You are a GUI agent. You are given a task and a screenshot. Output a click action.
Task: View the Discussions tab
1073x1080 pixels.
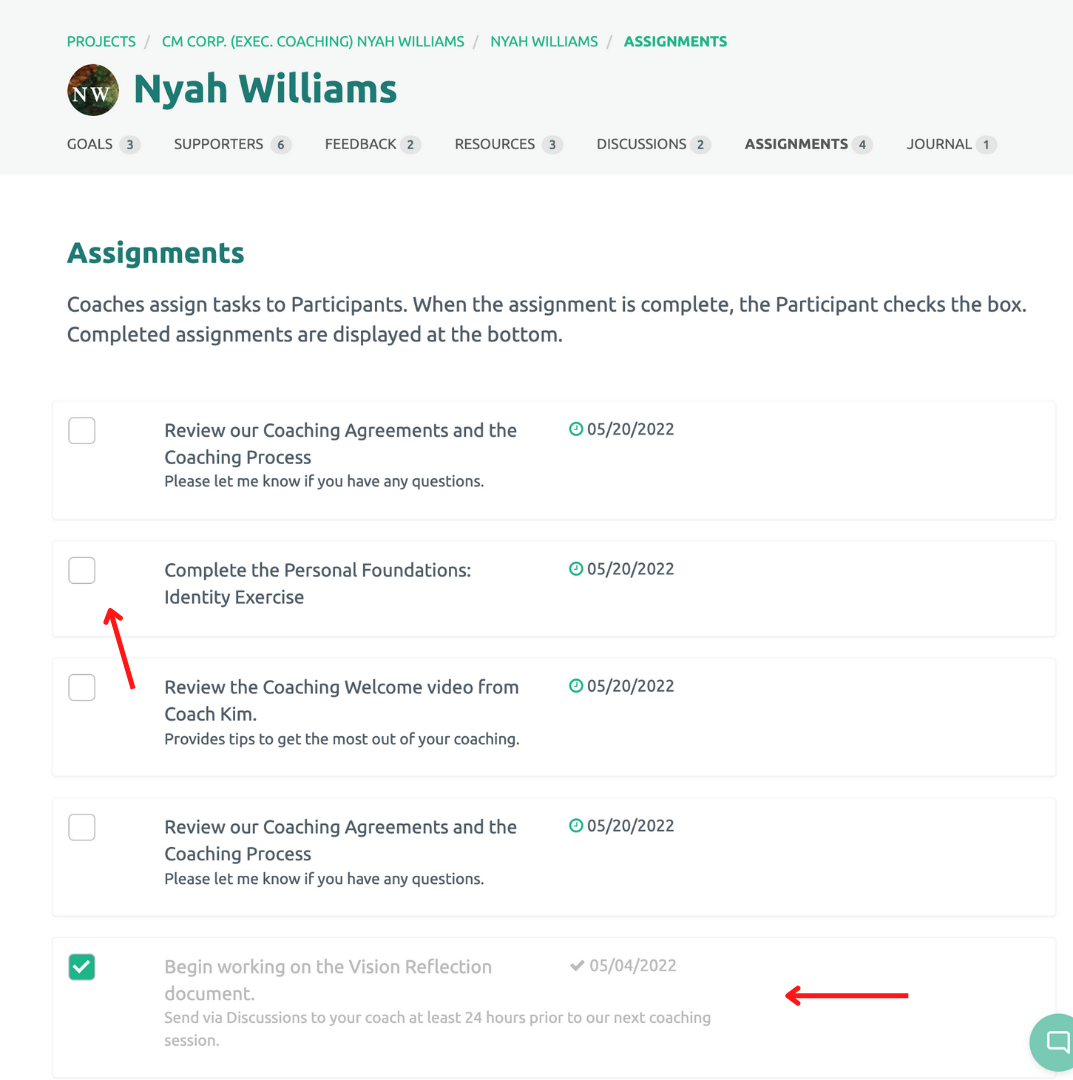coord(654,144)
